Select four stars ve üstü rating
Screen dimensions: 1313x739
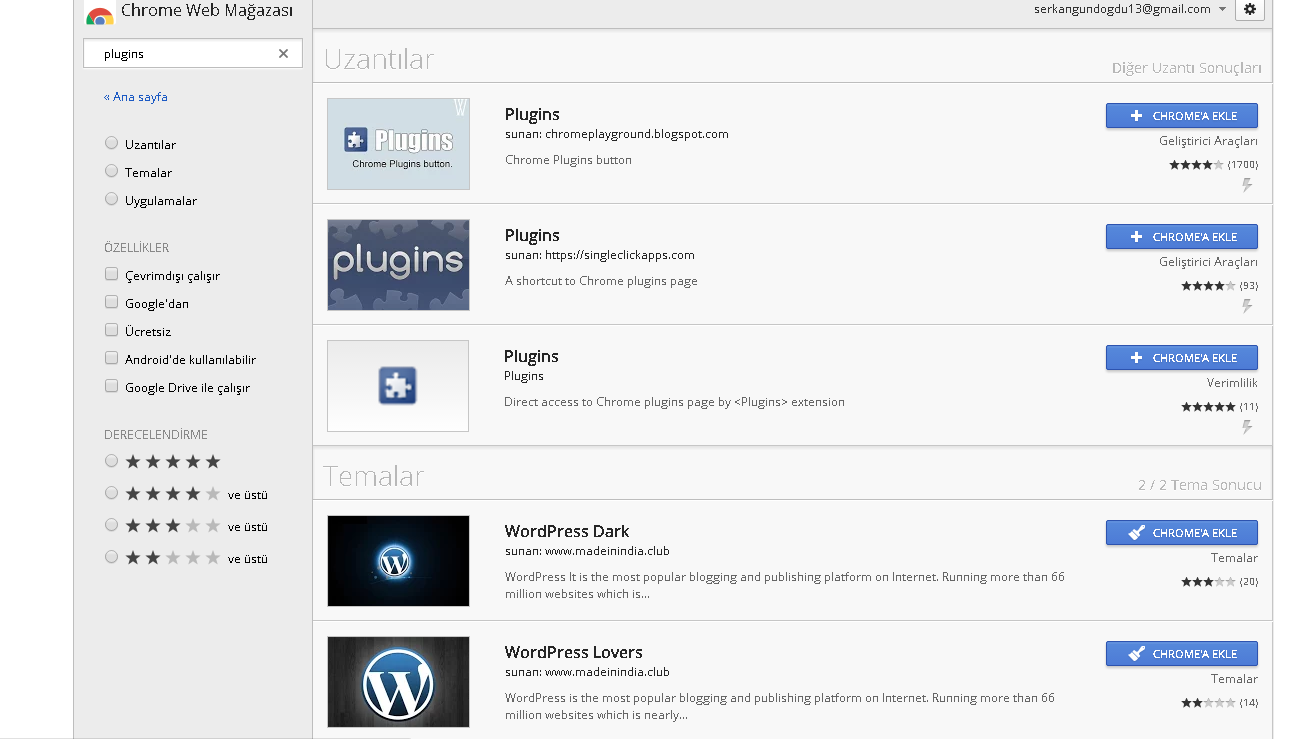click(111, 493)
